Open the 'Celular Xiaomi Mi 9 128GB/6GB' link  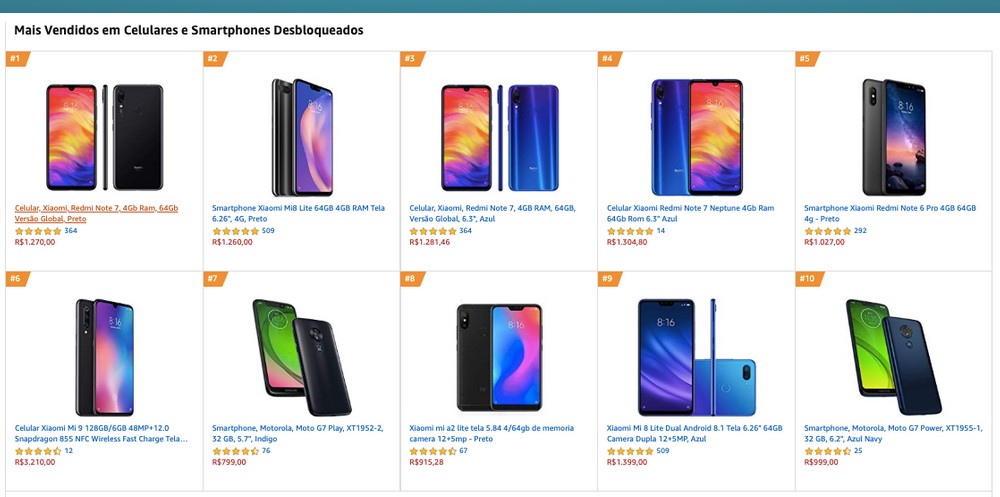pos(100,433)
